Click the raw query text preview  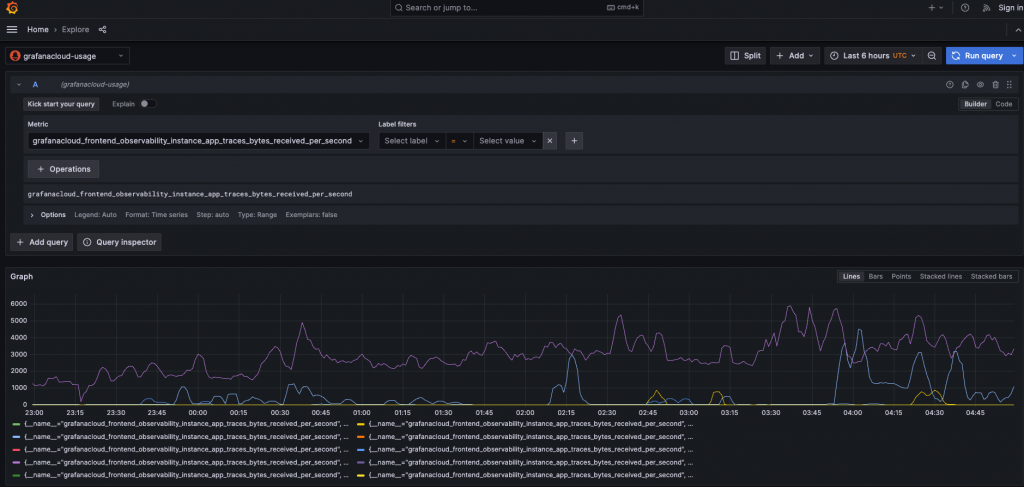pyautogui.click(x=190, y=194)
